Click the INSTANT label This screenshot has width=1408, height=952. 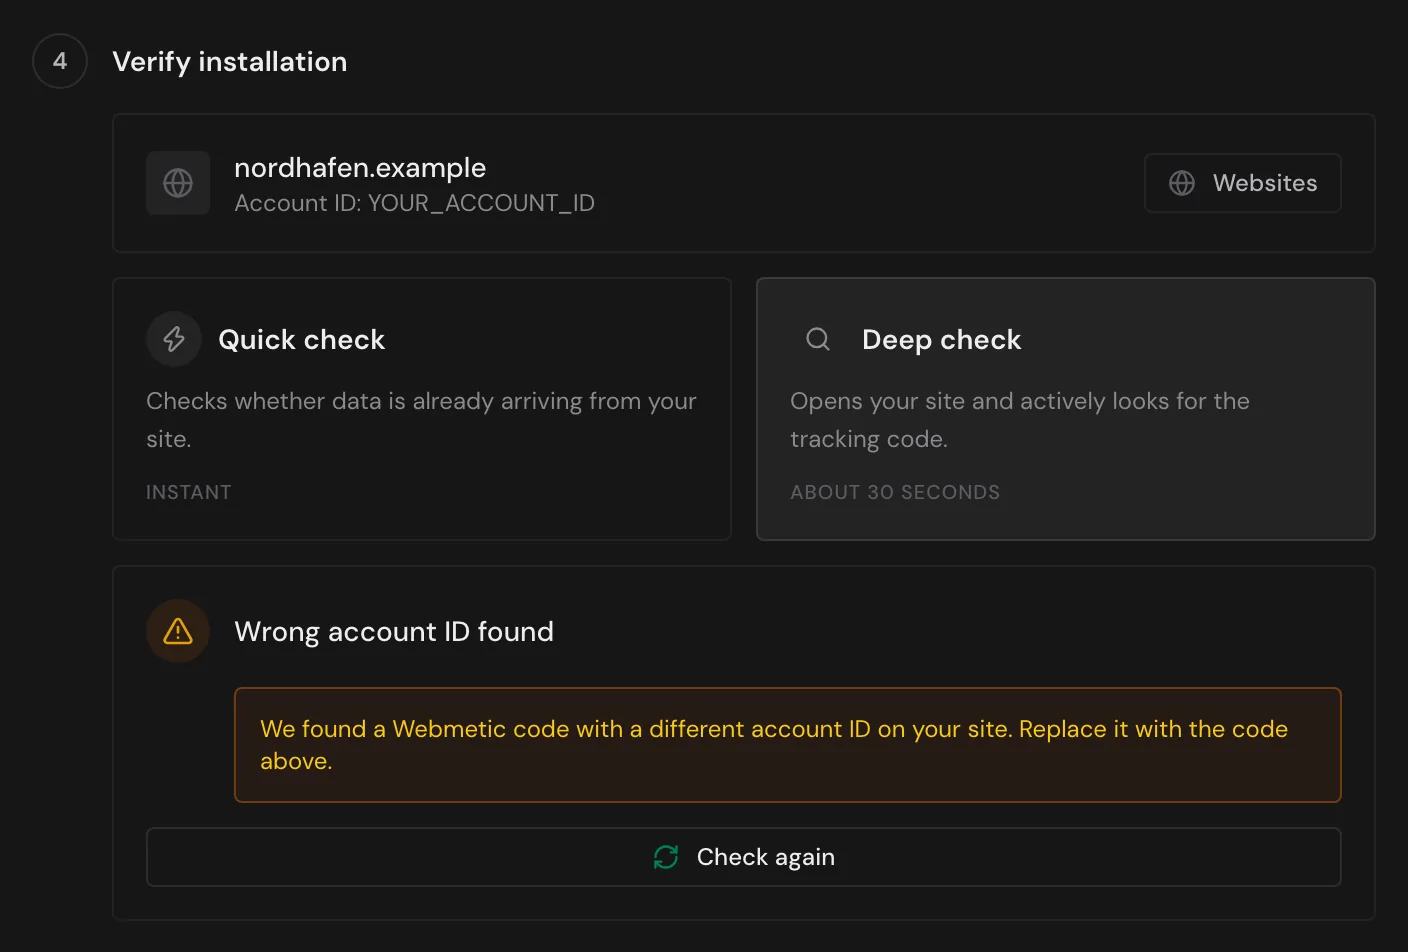189,492
